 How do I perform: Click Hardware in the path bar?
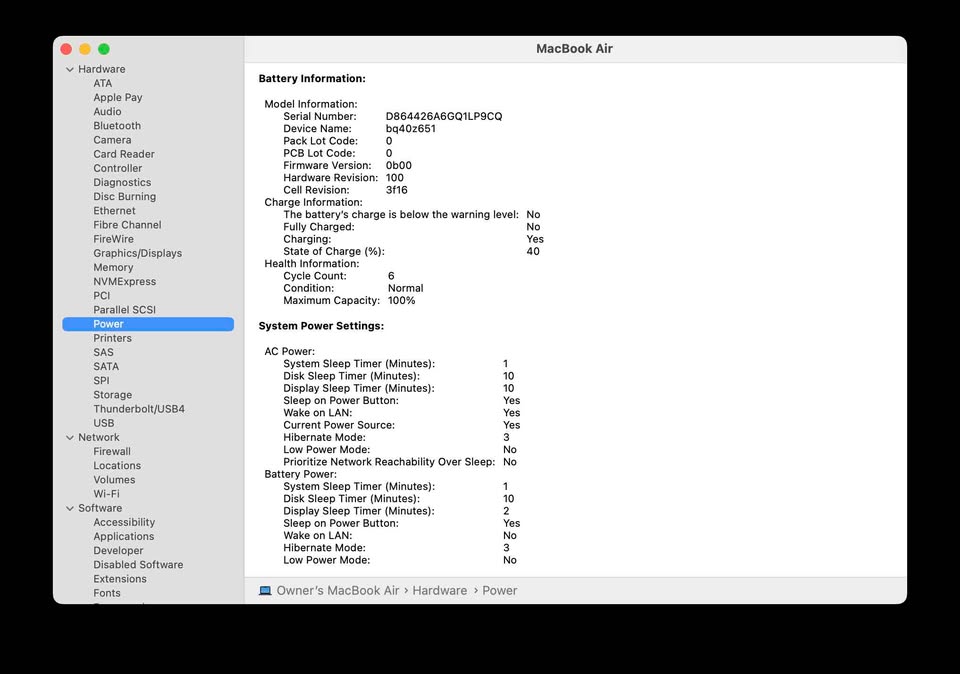tap(439, 591)
